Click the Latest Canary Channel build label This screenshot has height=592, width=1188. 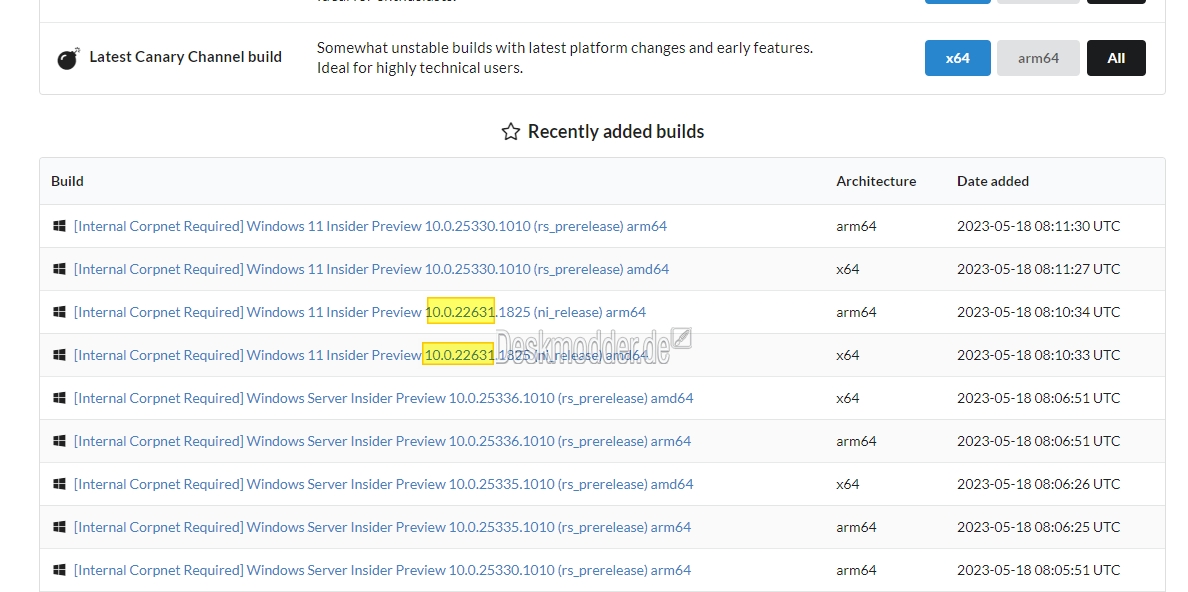186,57
